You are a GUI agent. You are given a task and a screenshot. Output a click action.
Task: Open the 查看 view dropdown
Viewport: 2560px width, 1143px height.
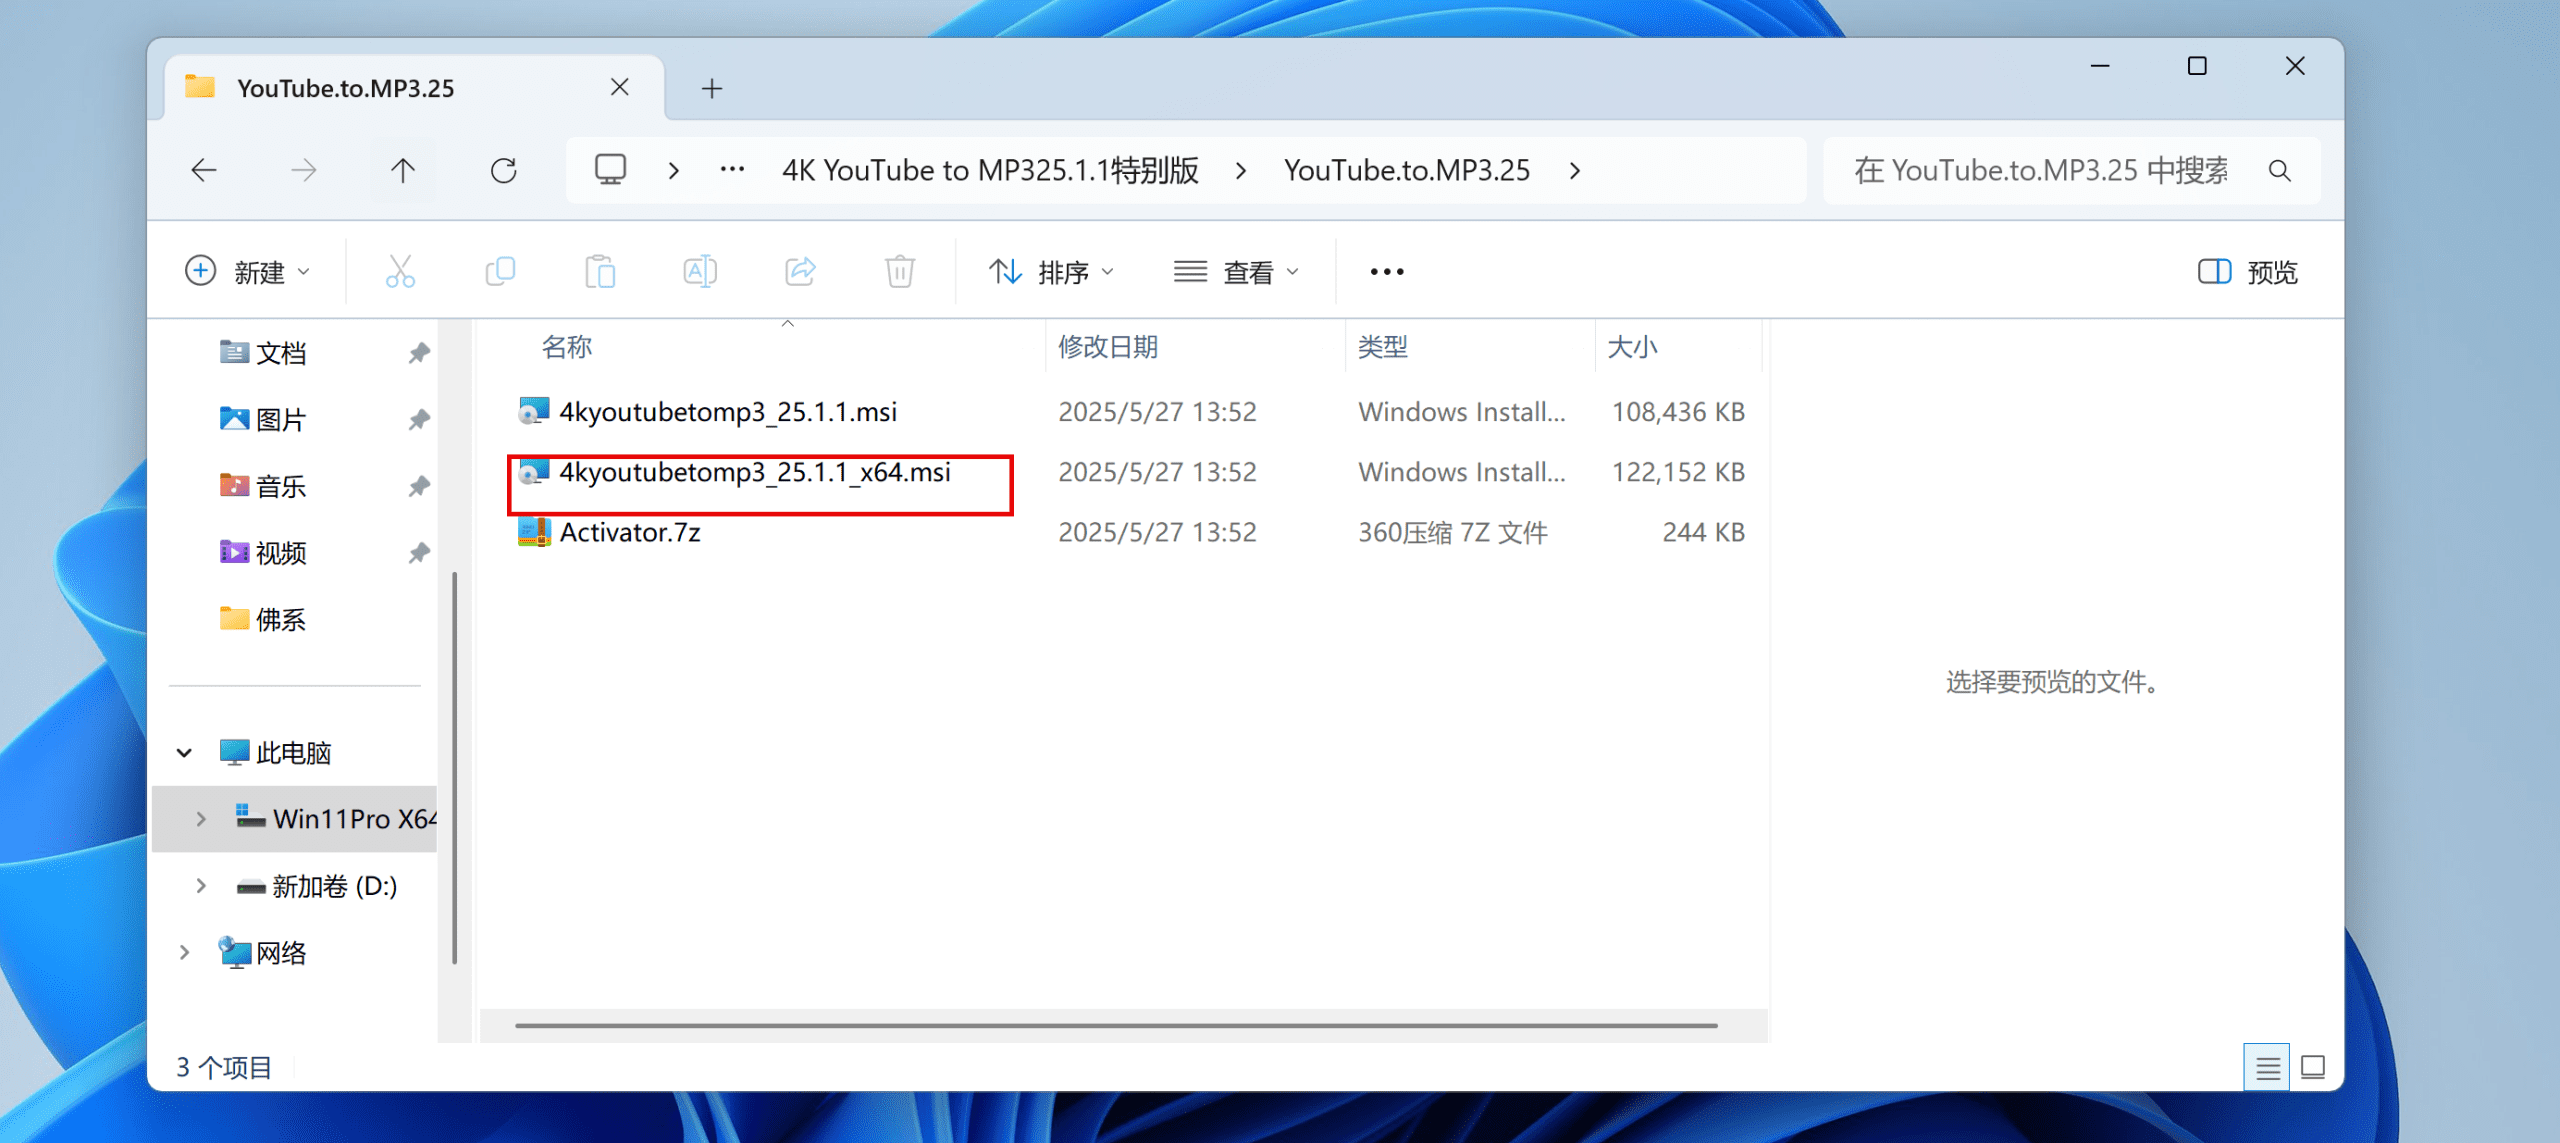coord(1236,272)
